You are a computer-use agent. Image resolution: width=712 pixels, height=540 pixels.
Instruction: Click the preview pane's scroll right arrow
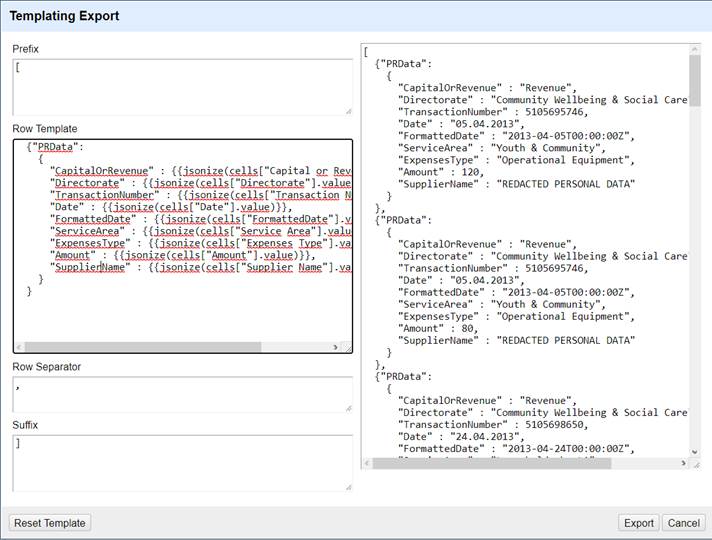point(681,464)
